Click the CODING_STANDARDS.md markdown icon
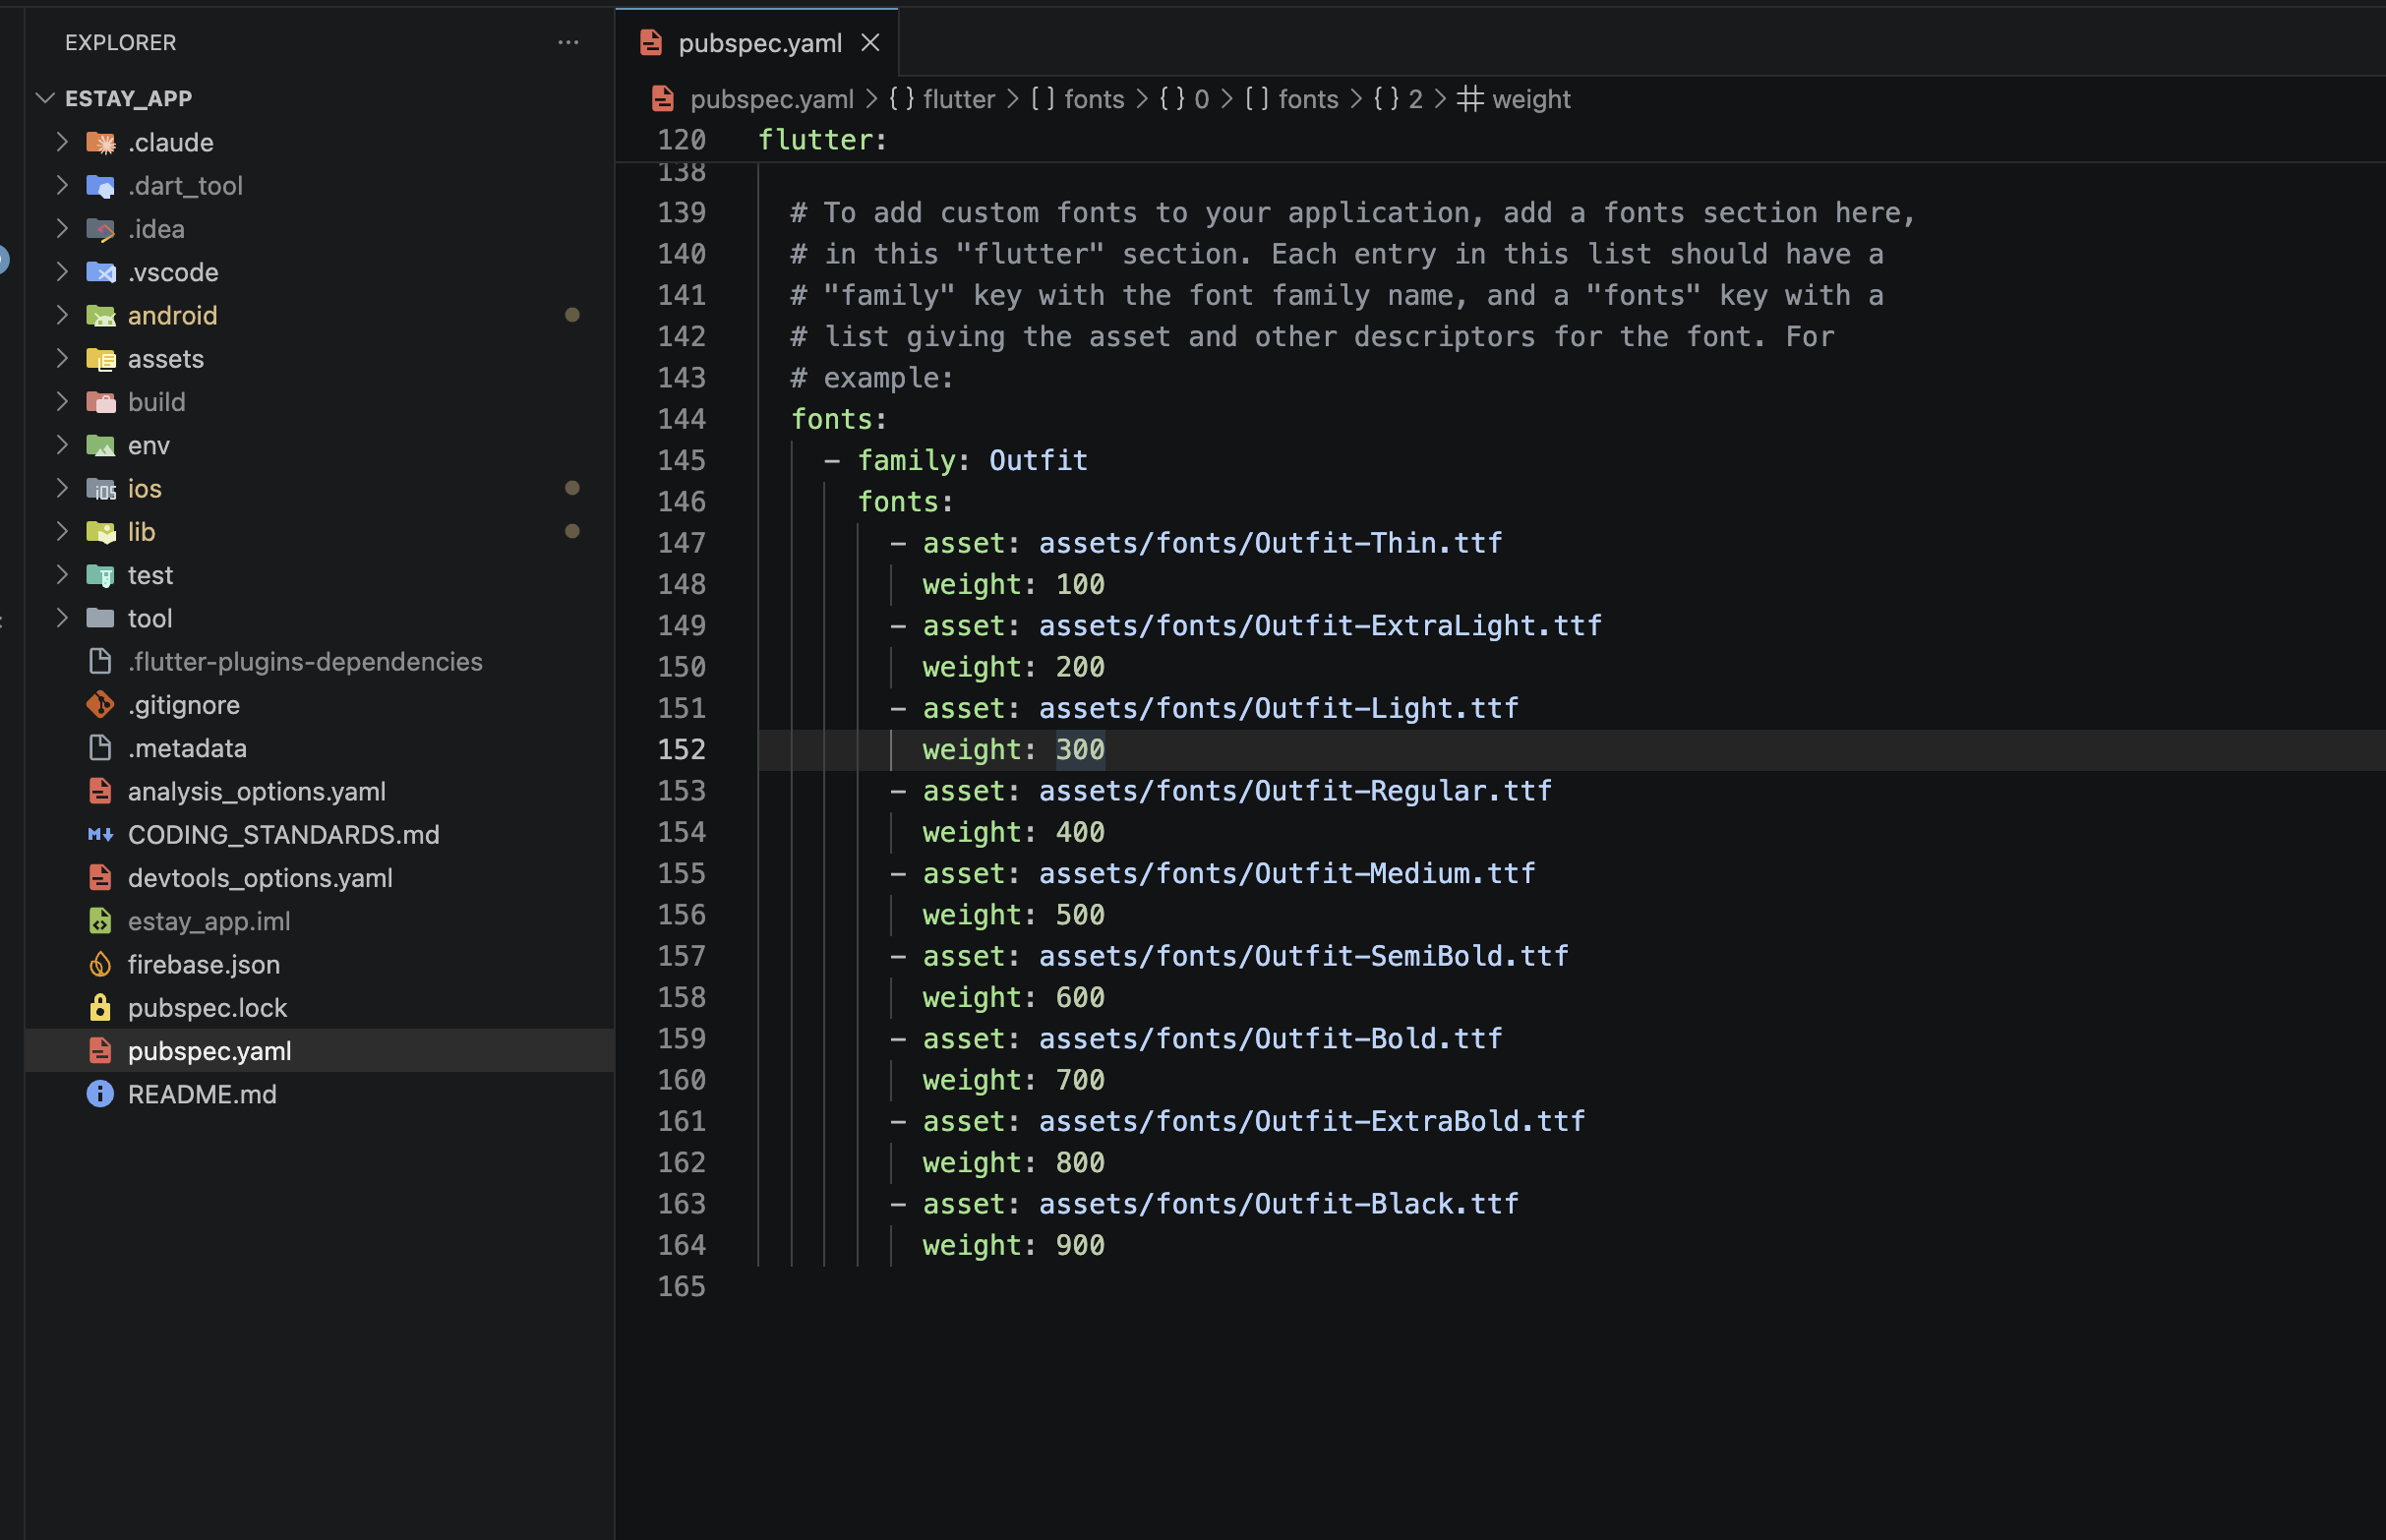Image resolution: width=2386 pixels, height=1540 pixels. point(100,835)
